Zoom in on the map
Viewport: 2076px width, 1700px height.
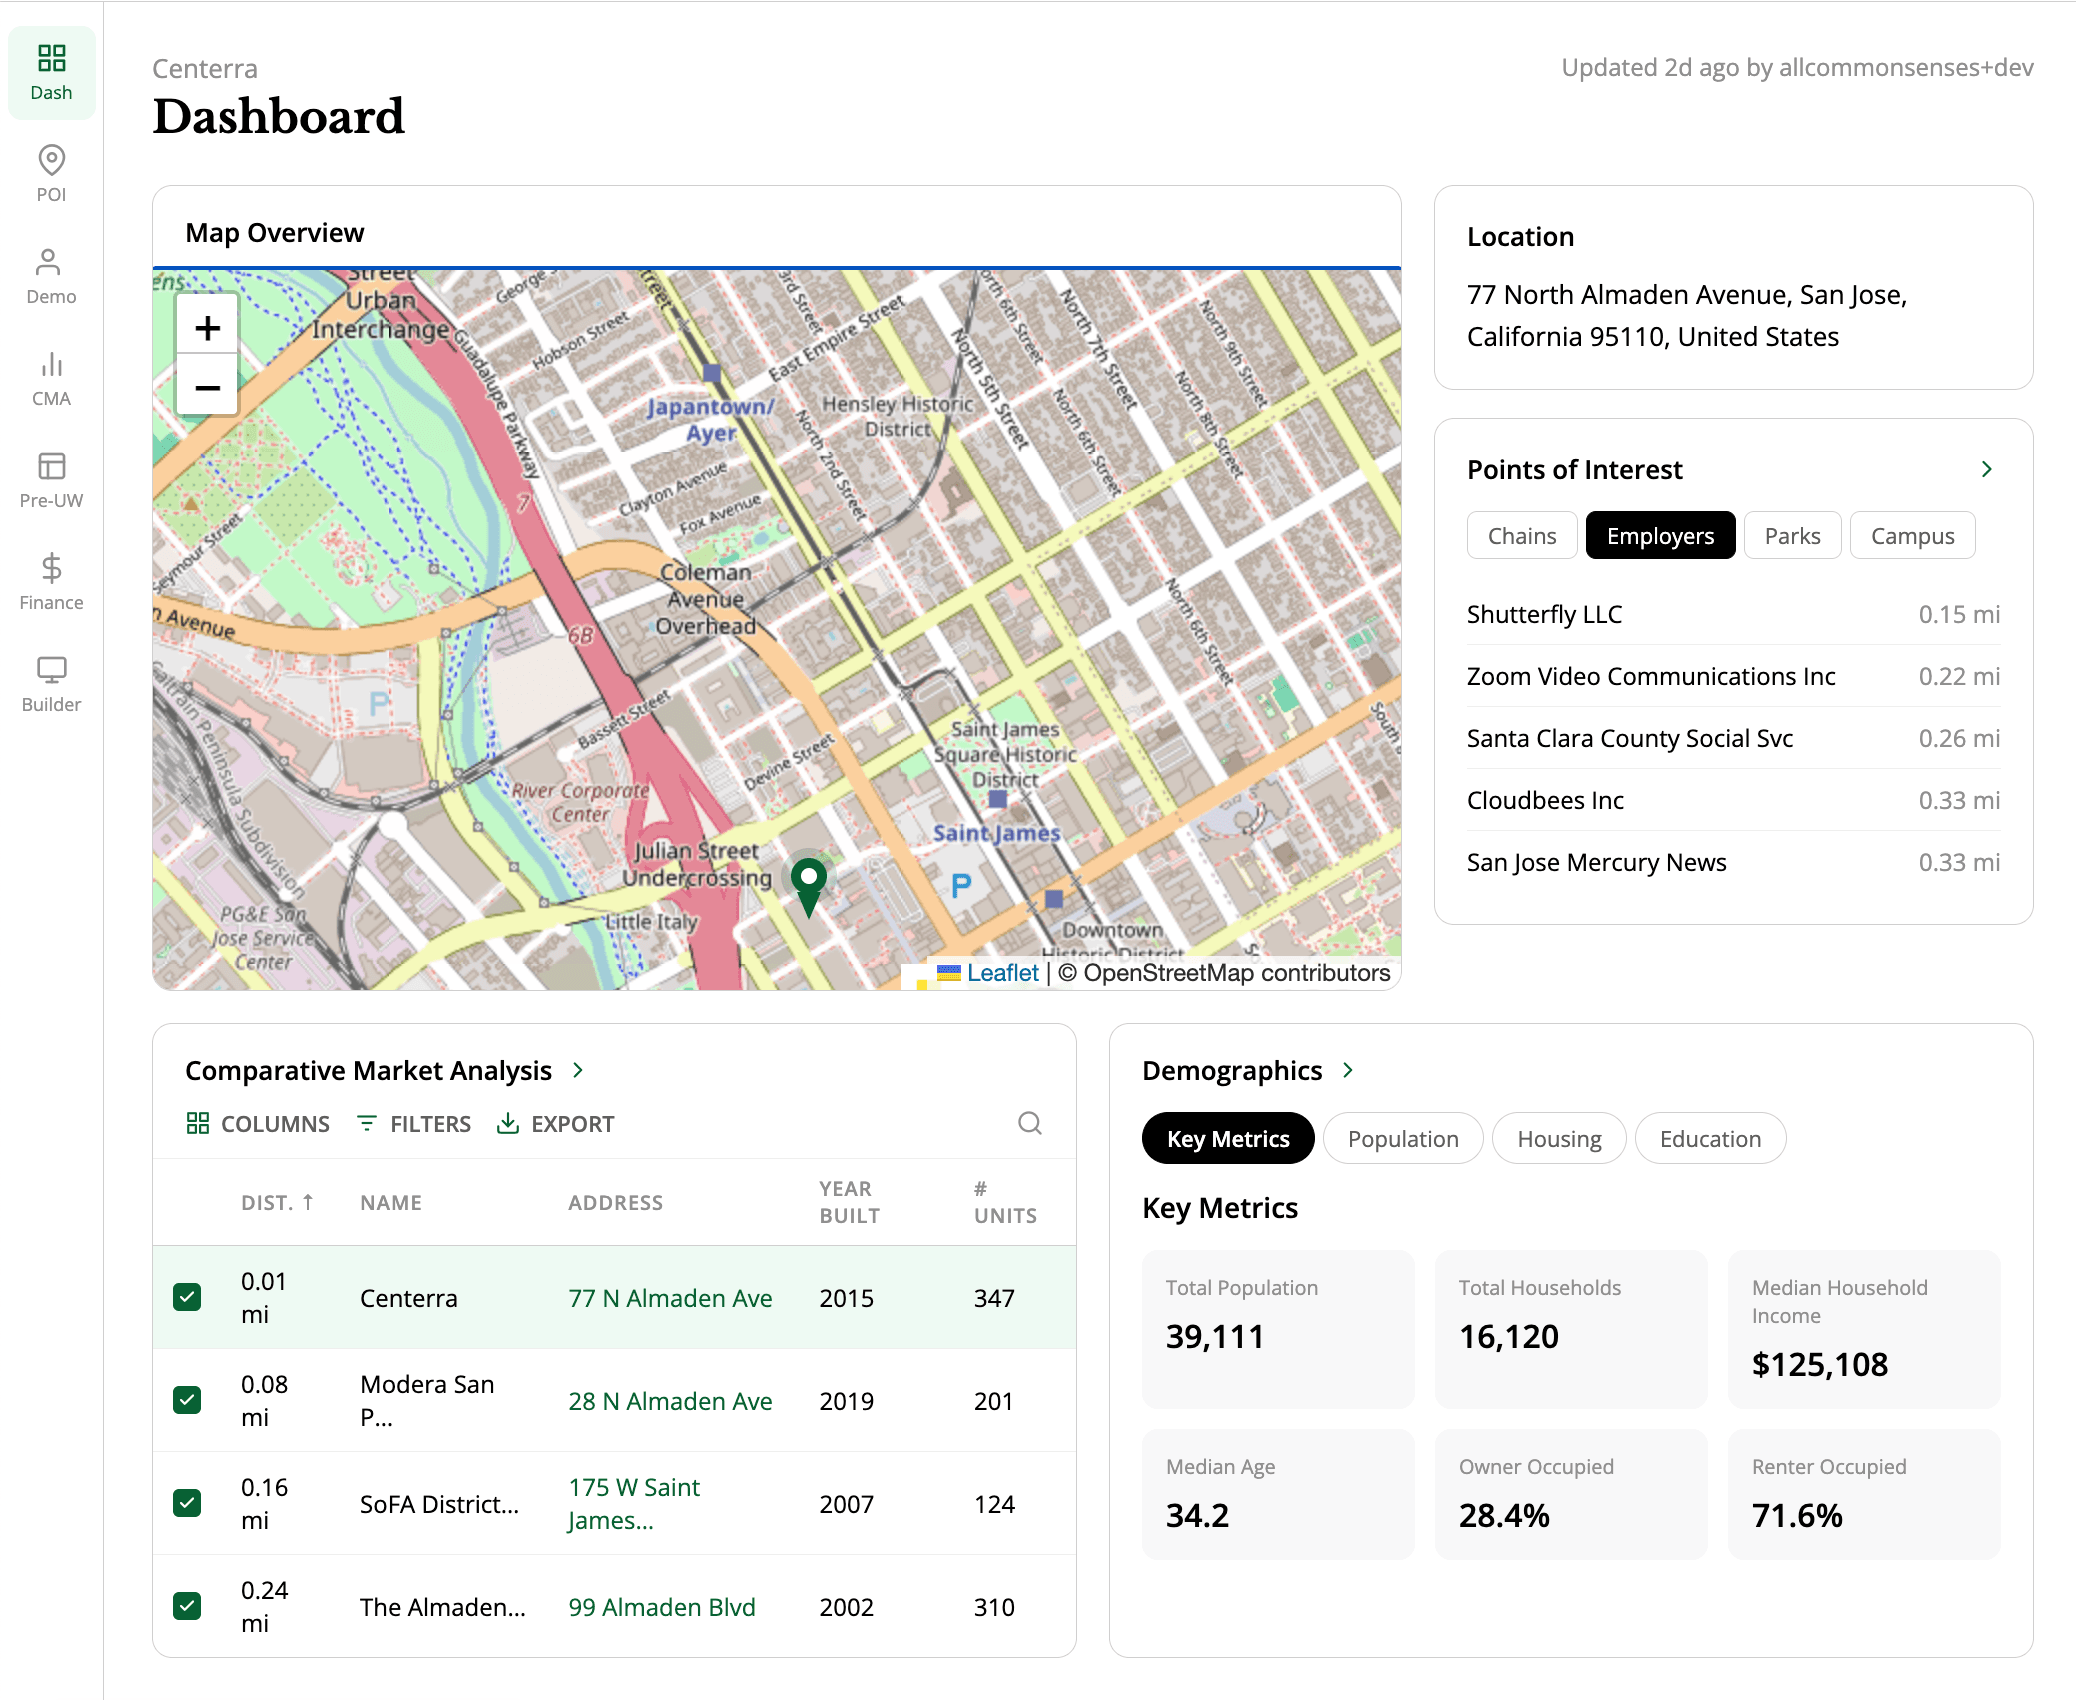click(x=207, y=327)
